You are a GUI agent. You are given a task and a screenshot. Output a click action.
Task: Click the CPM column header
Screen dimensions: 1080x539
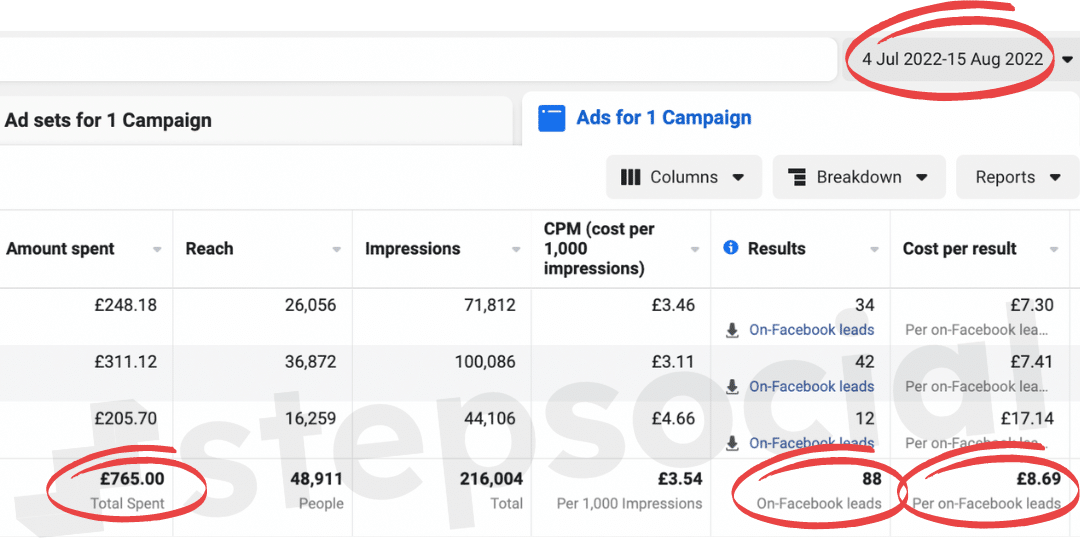click(599, 249)
